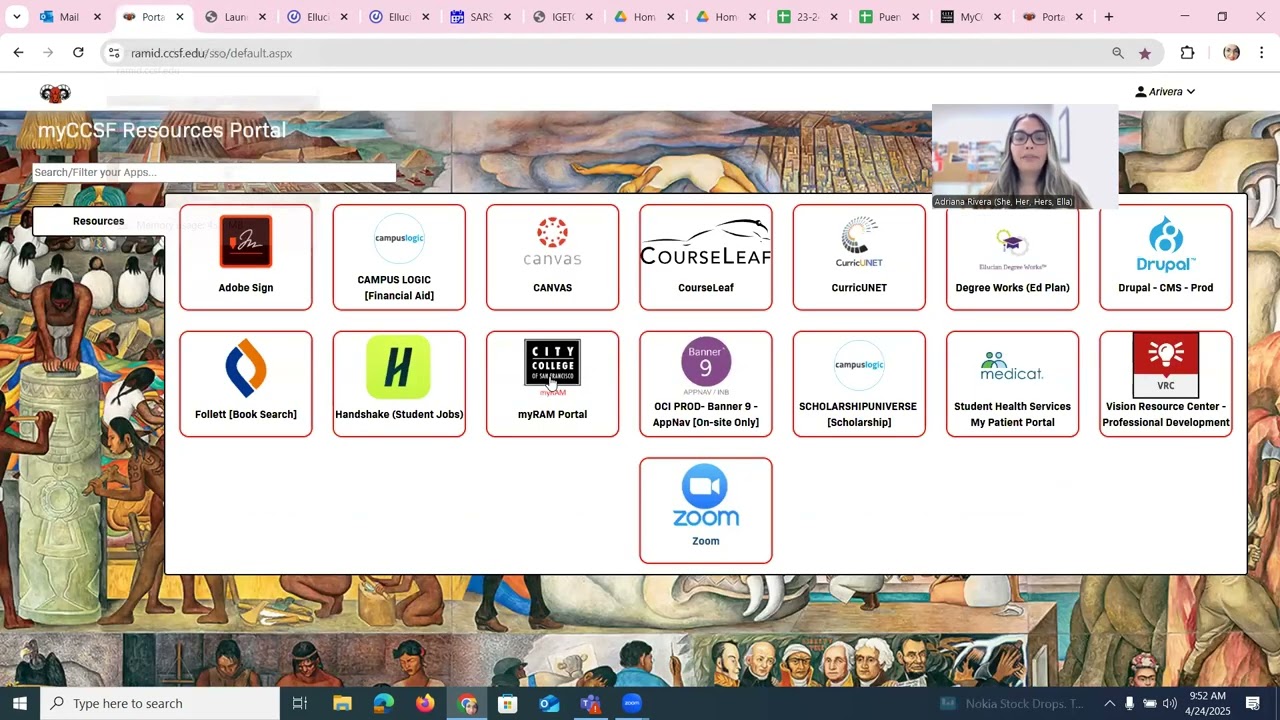Launch CAMPUS LOGIC Financial Aid tile
This screenshot has width=1280, height=720.
399,258
